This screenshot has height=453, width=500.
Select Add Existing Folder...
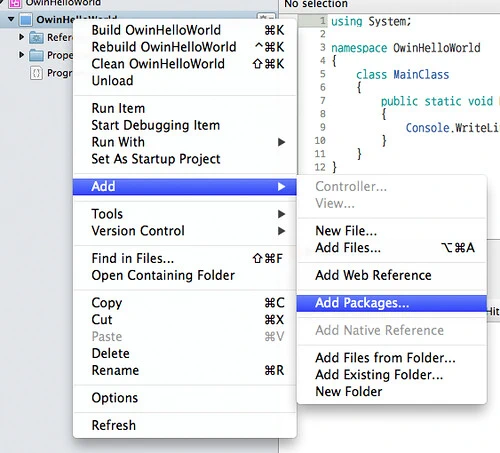click(x=392, y=375)
